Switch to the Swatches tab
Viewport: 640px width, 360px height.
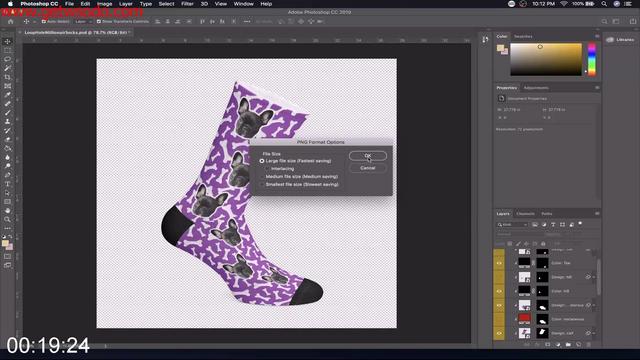(523, 36)
